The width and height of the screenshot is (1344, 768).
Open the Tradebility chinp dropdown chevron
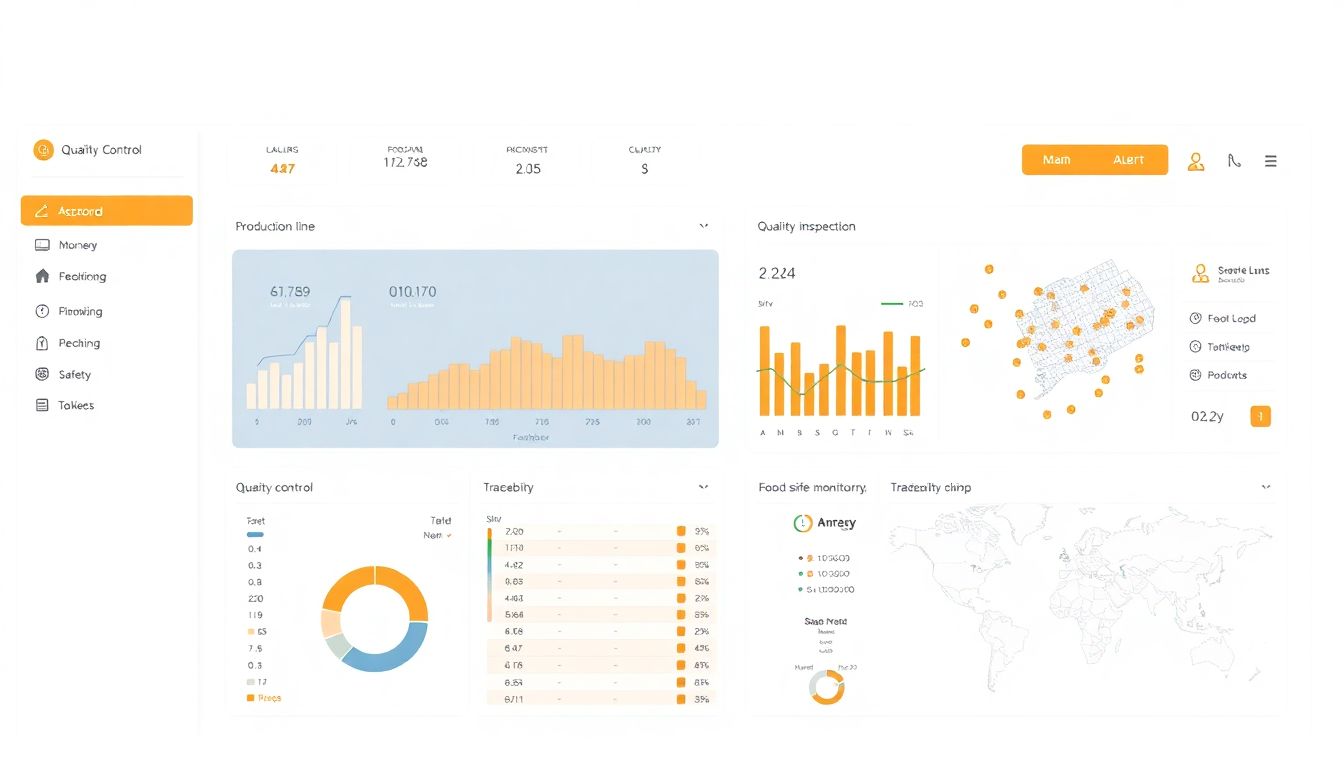tap(1266, 487)
